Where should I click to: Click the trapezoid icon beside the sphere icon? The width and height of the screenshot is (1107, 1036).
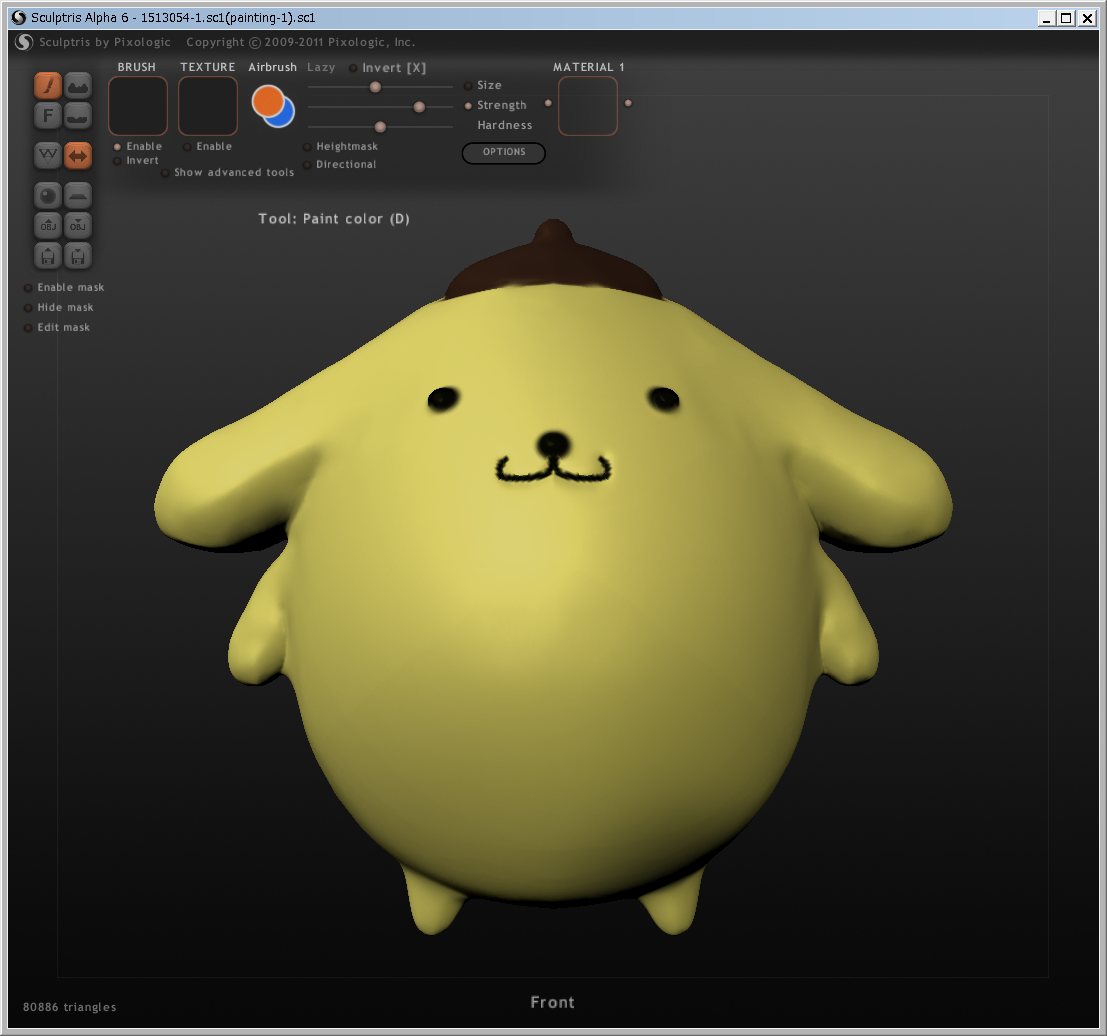tap(78, 195)
